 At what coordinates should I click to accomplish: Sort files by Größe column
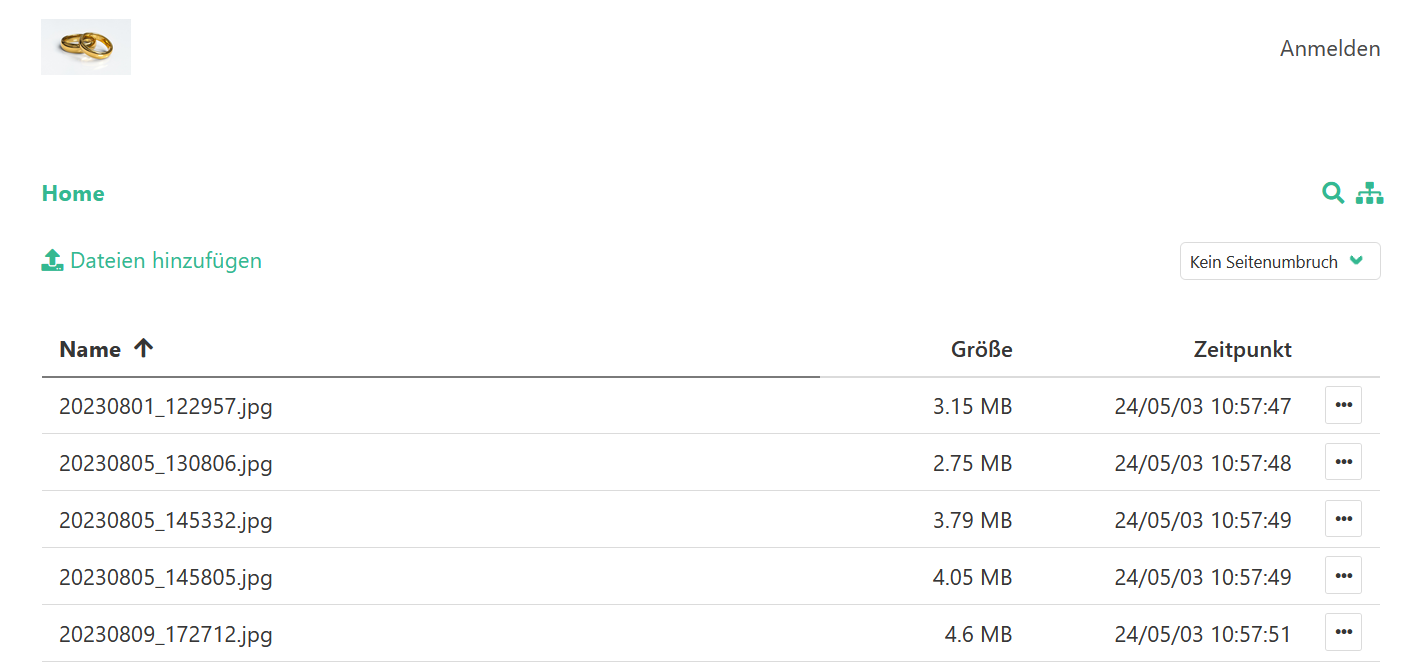[981, 349]
